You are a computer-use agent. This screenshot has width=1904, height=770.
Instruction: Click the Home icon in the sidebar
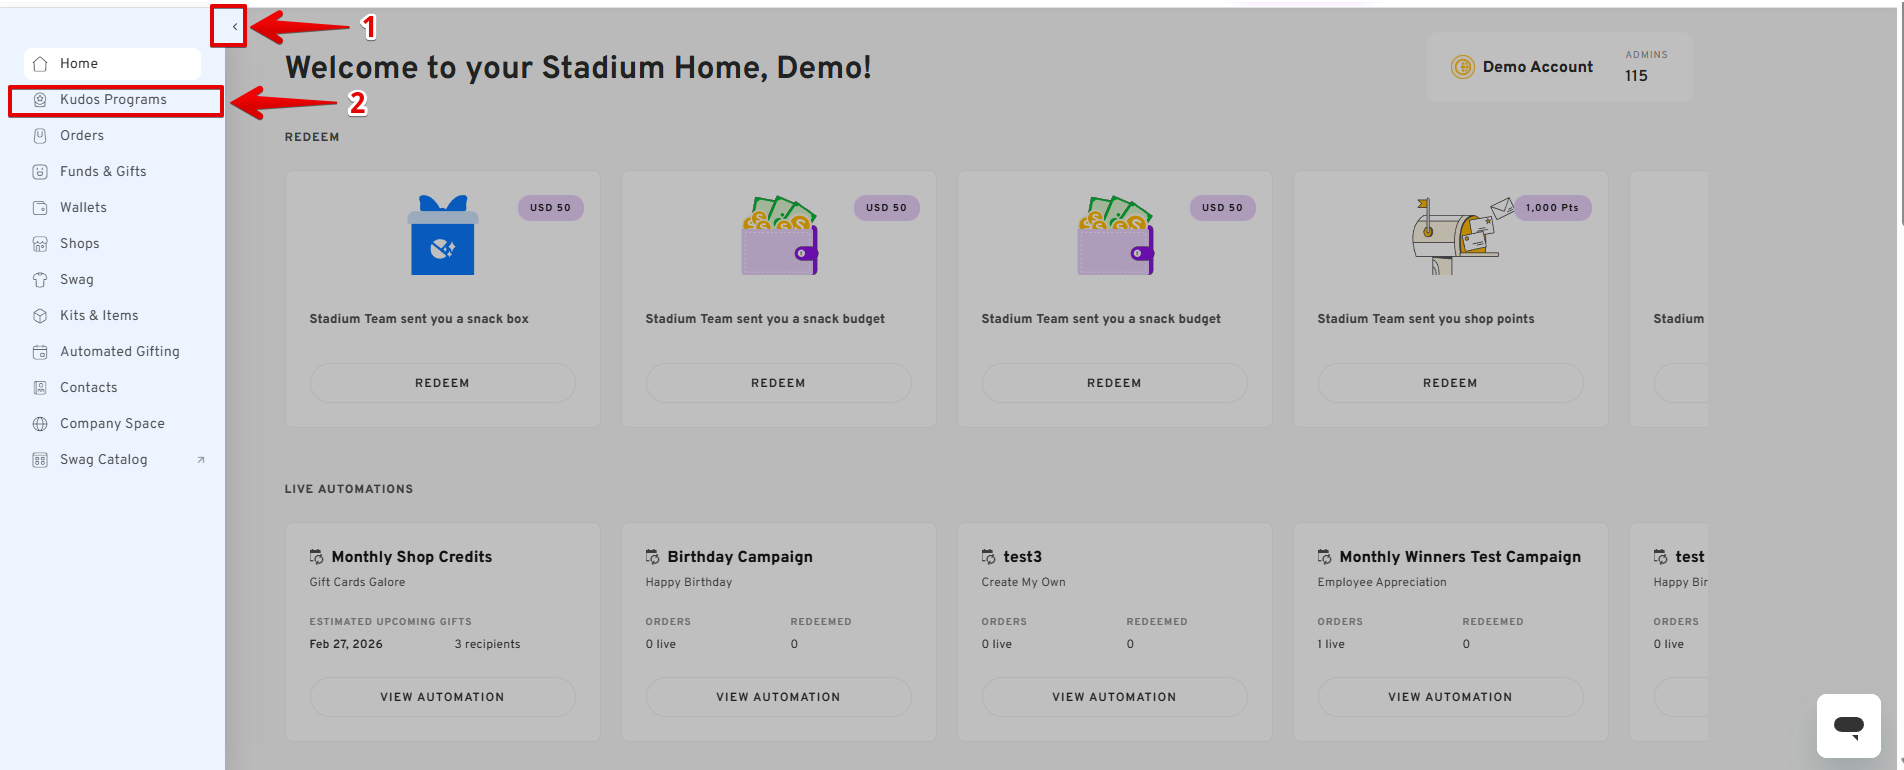click(40, 64)
